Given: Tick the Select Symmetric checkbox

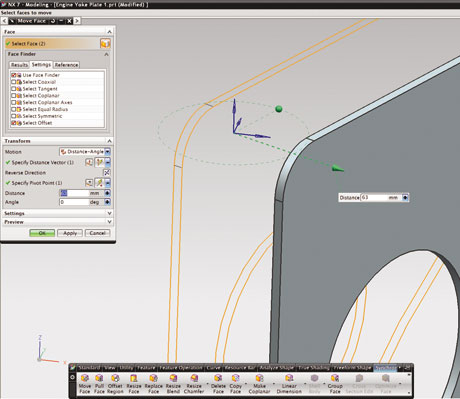Looking at the screenshot, I should [x=14, y=116].
